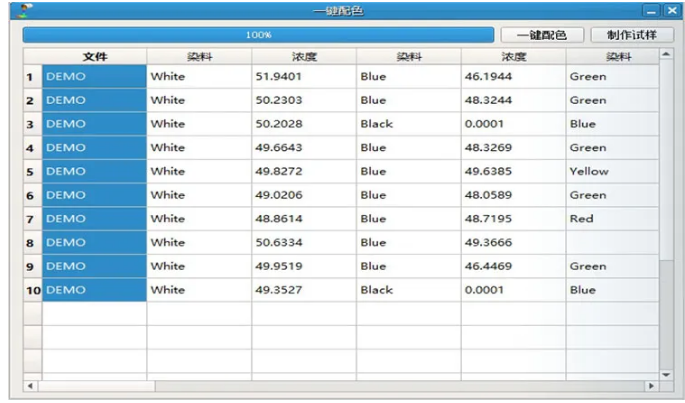Select row header 6

pyautogui.click(x=33, y=195)
